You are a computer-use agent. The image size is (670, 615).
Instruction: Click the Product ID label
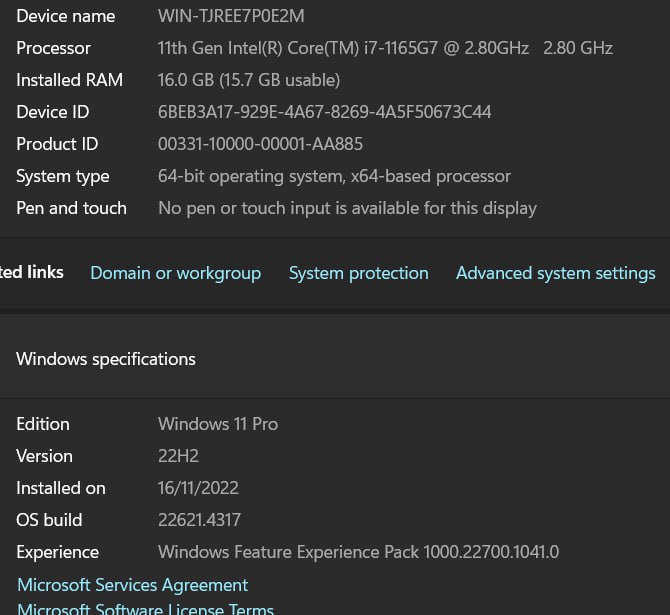pyautogui.click(x=57, y=144)
